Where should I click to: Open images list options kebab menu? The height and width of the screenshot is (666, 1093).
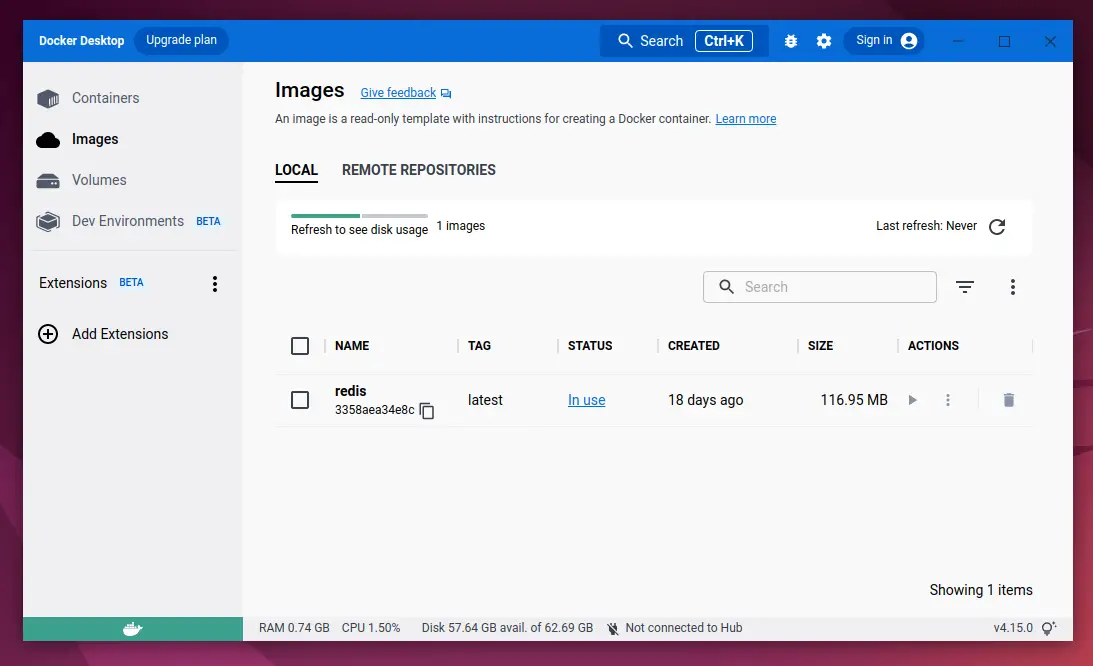point(1013,287)
